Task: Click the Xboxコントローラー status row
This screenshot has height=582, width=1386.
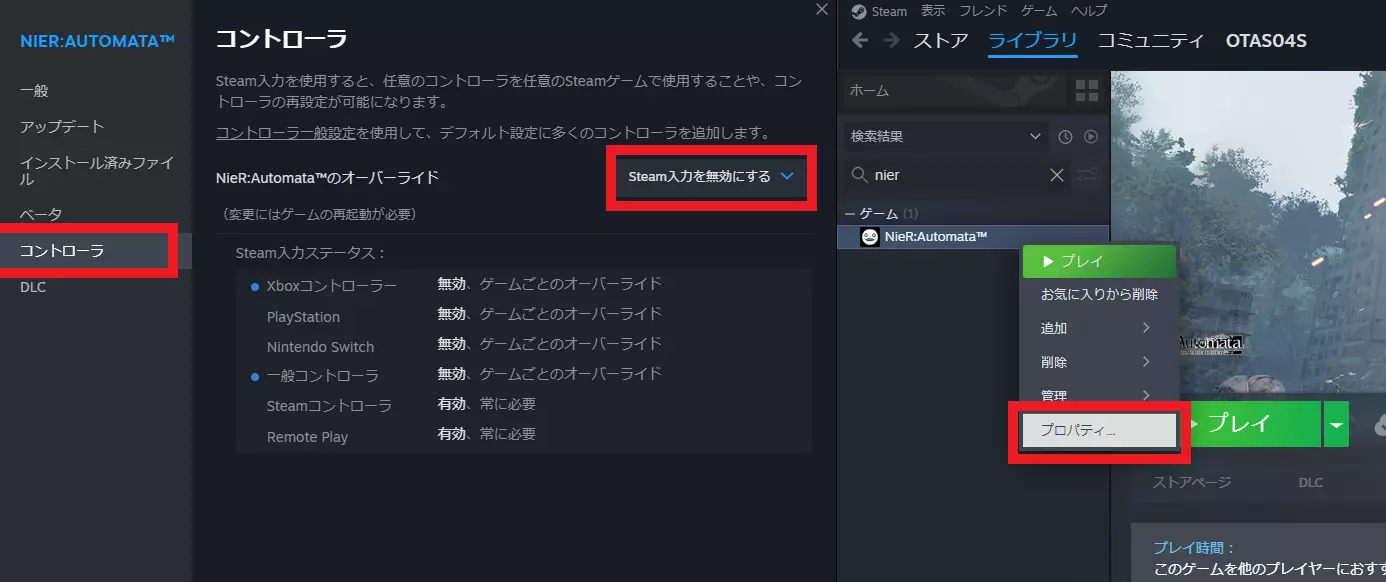Action: point(524,285)
